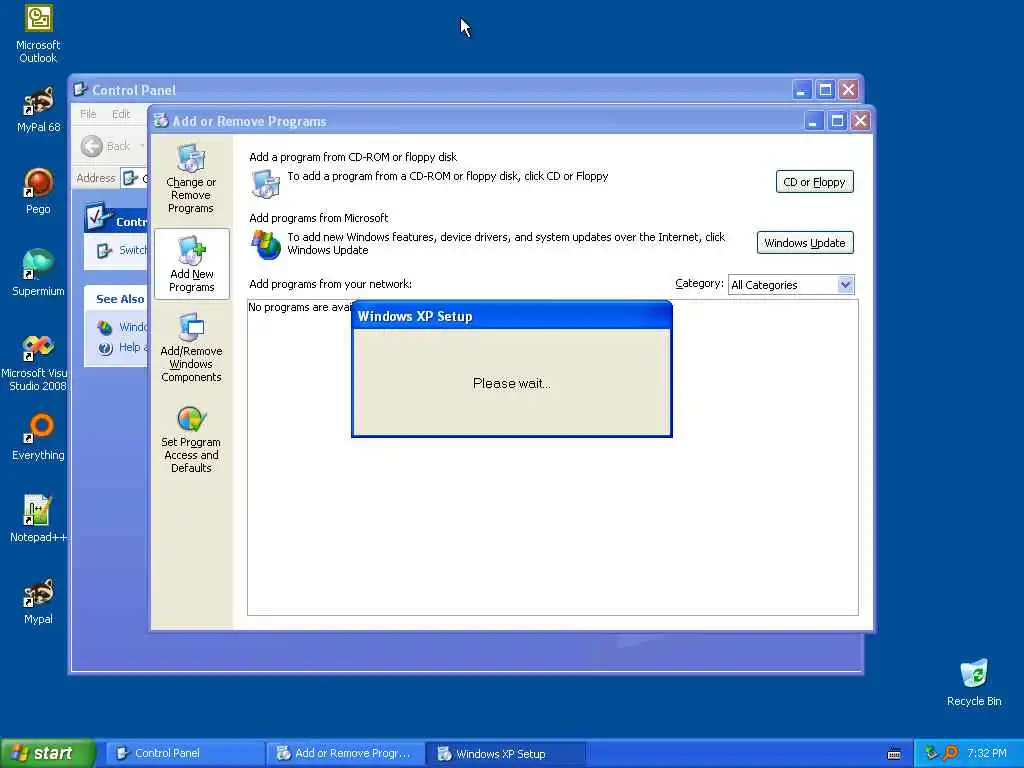Open Help link under See Also
Viewport: 1024px width, 768px height.
(x=123, y=347)
